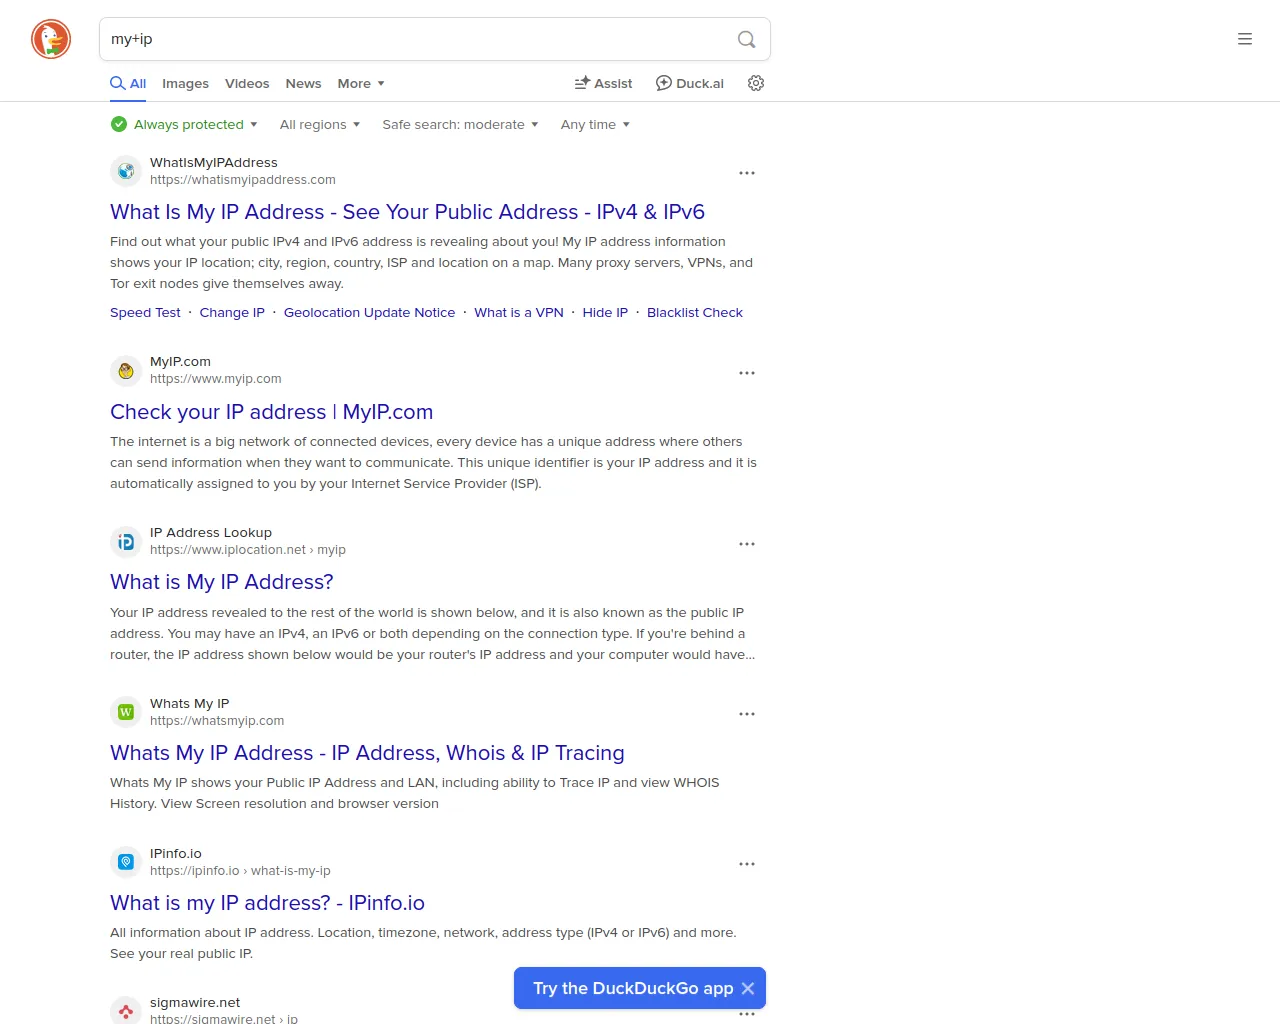1280x1024 pixels.
Task: Click the Assist button
Action: click(603, 83)
